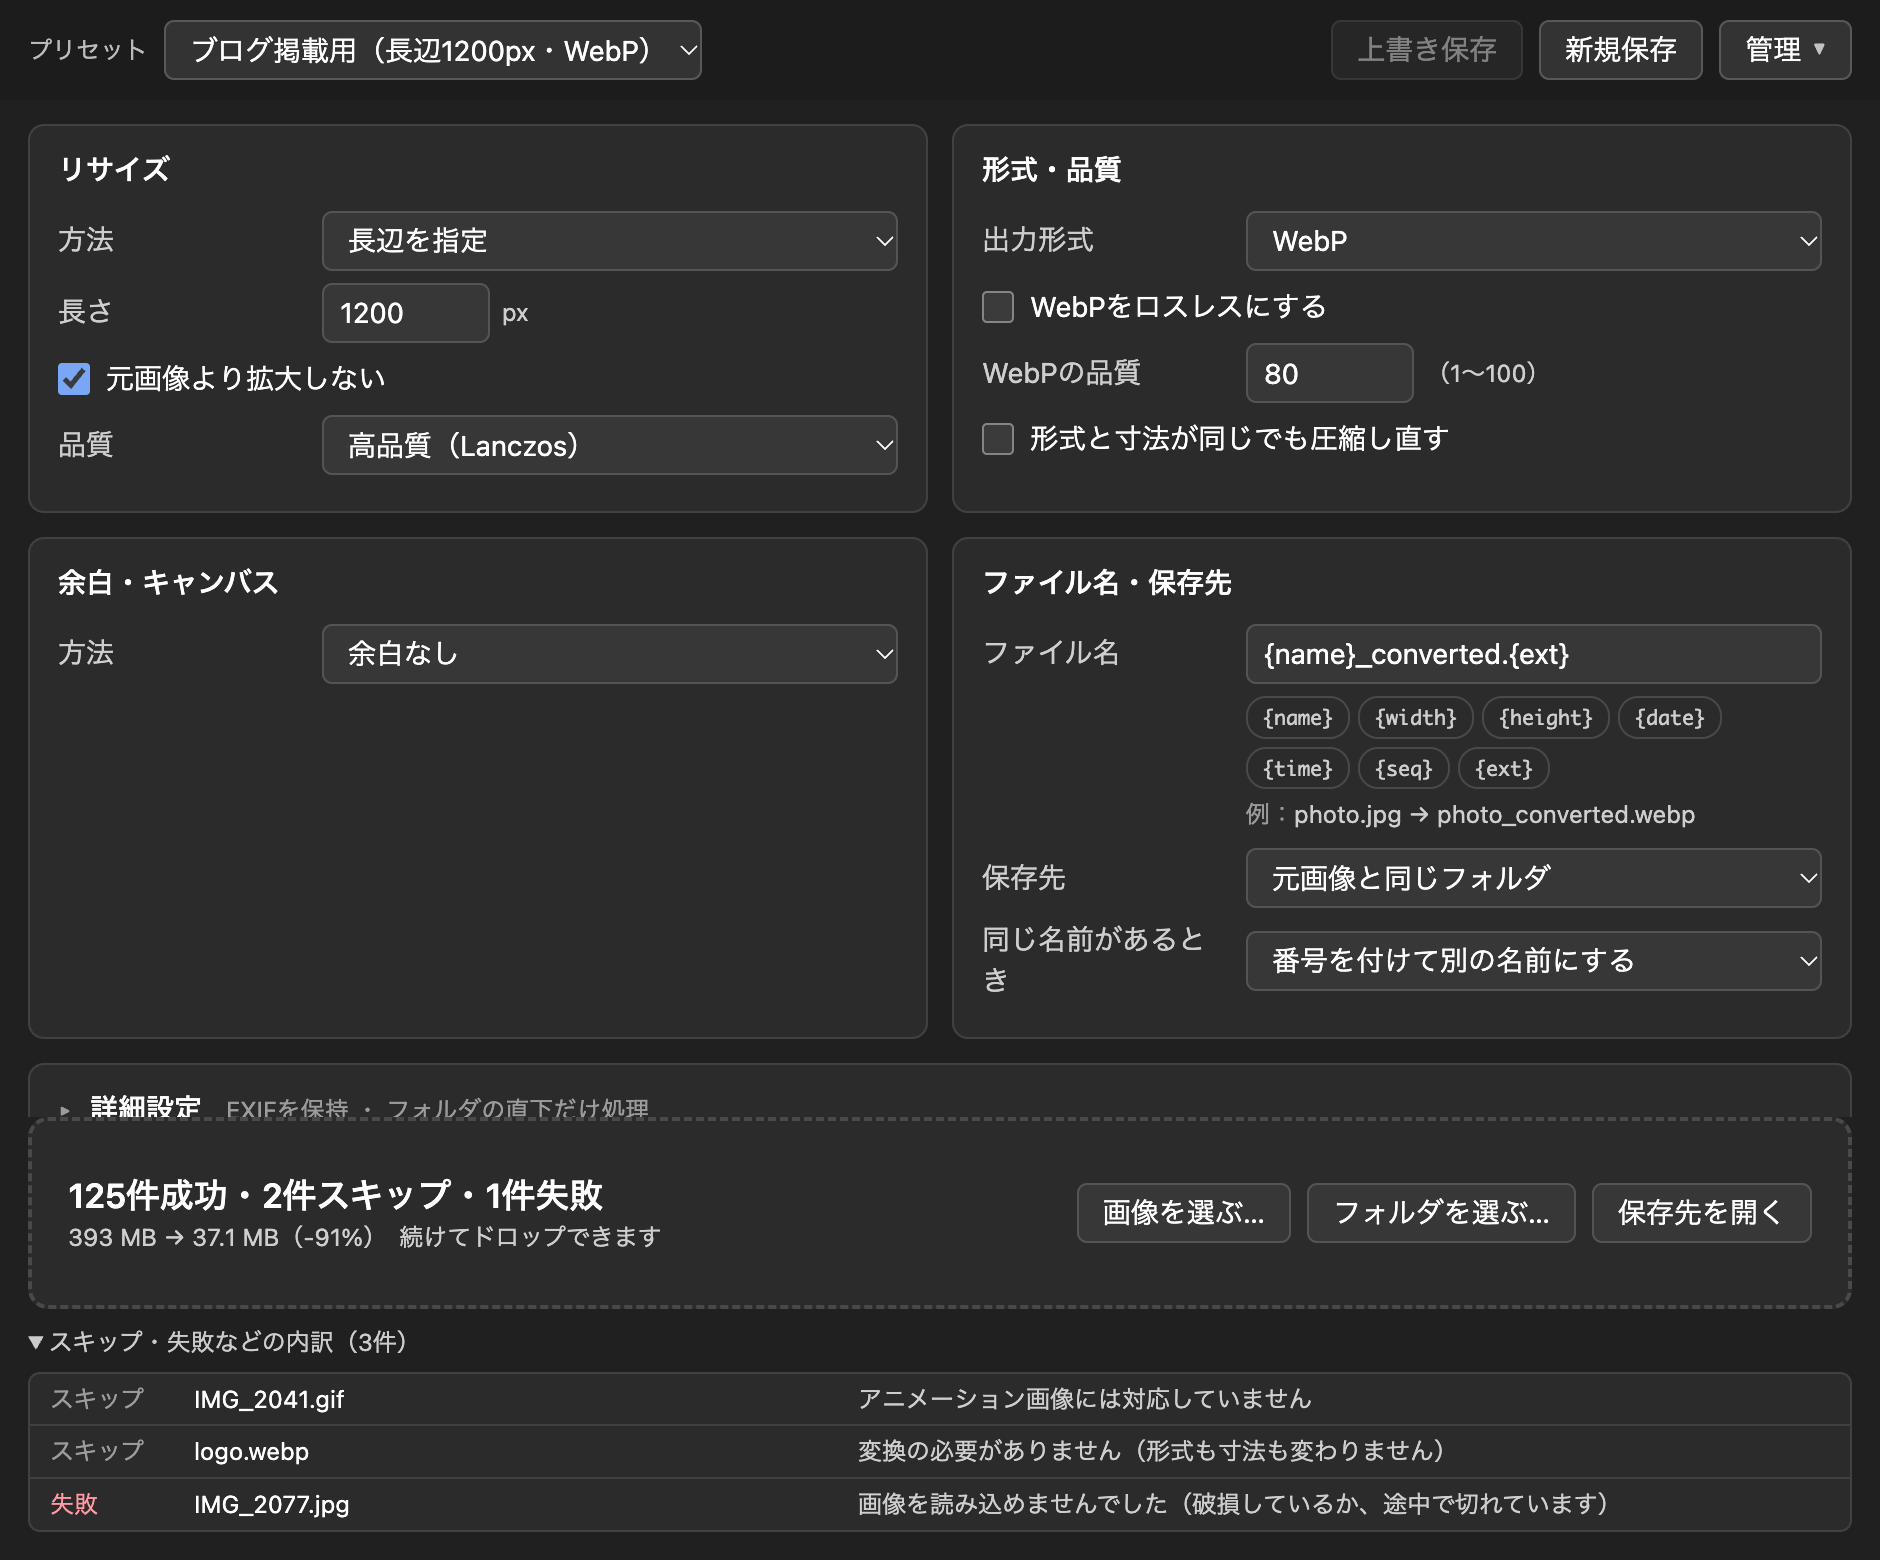Select the logo.webp skipped row
The height and width of the screenshot is (1560, 1880).
tap(939, 1451)
